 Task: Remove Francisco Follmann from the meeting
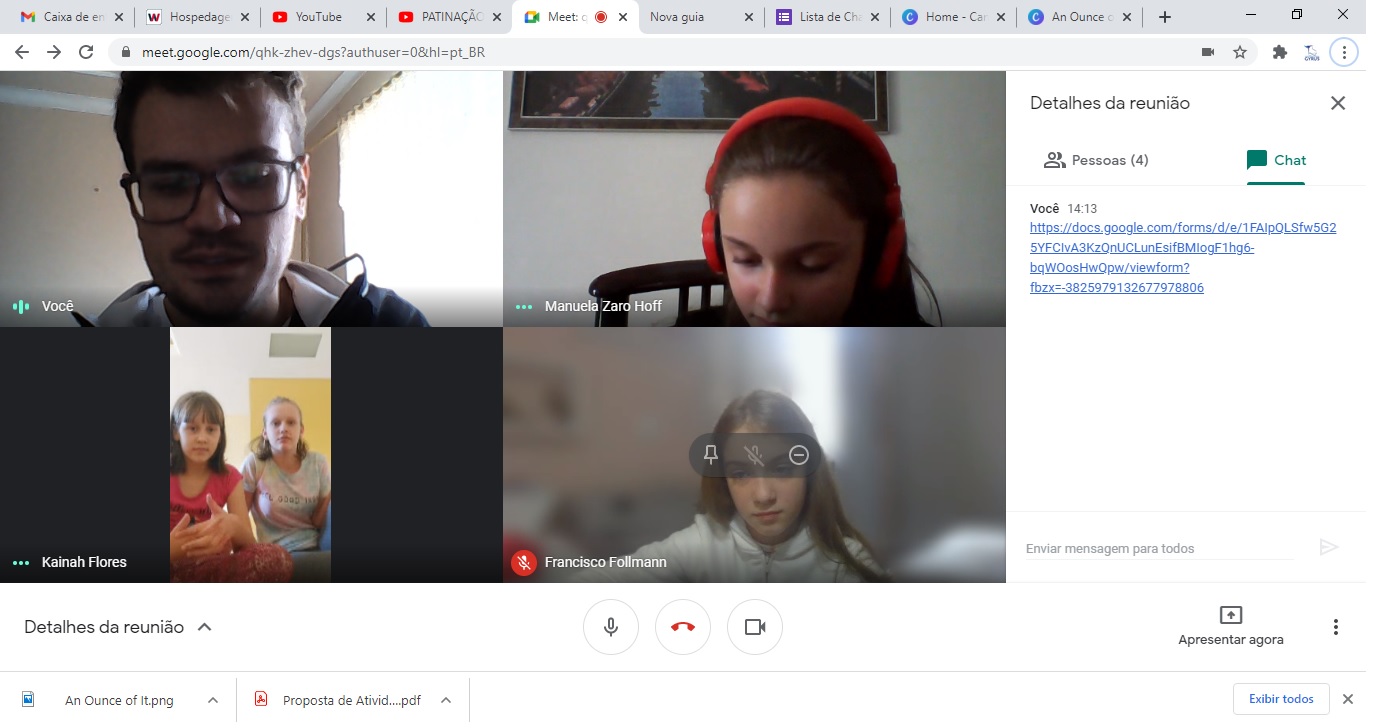(x=797, y=455)
